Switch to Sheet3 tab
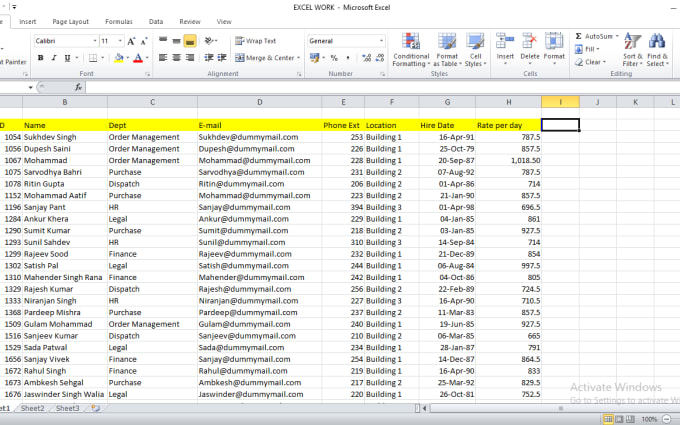 coord(68,408)
